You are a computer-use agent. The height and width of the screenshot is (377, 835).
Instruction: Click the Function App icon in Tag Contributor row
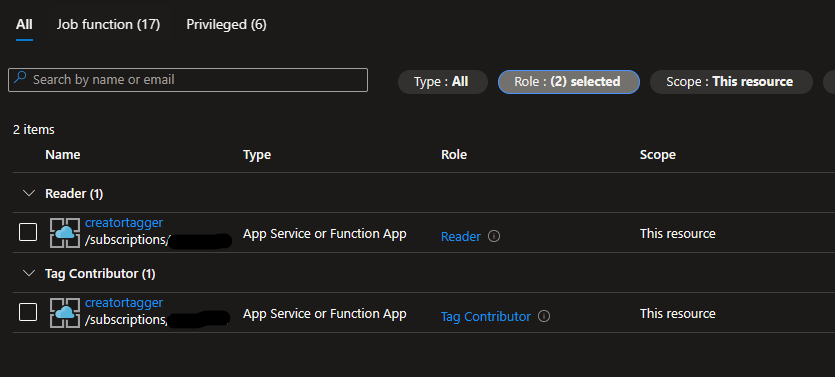coord(65,313)
